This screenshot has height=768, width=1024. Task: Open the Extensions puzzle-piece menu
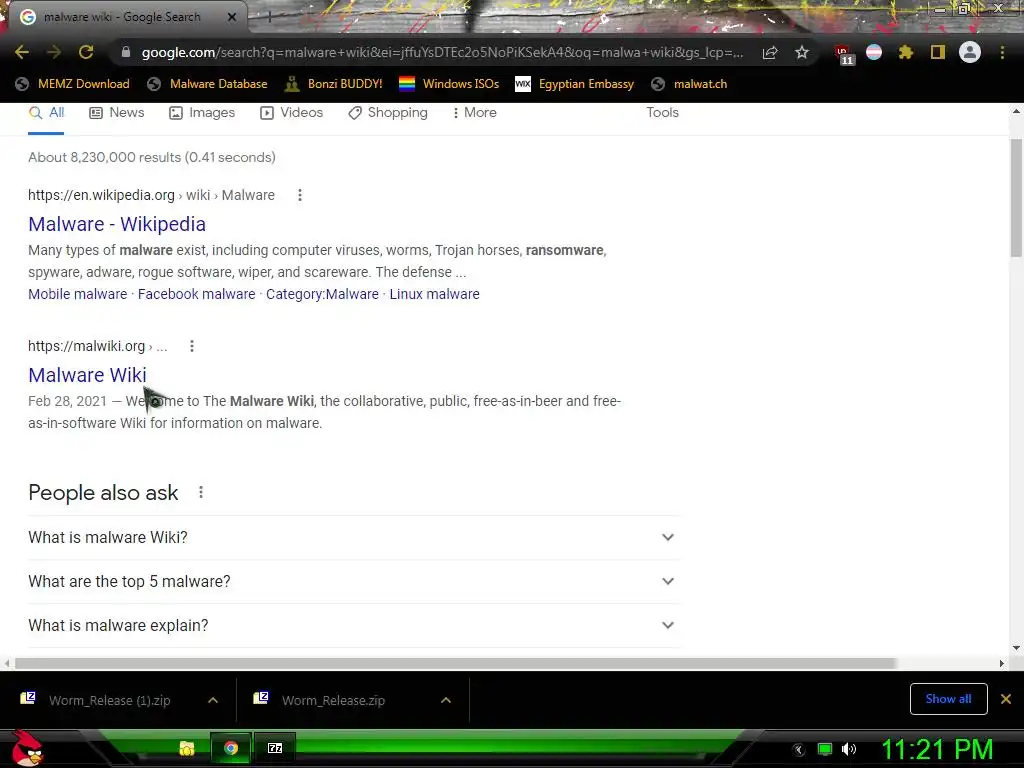pos(906,52)
